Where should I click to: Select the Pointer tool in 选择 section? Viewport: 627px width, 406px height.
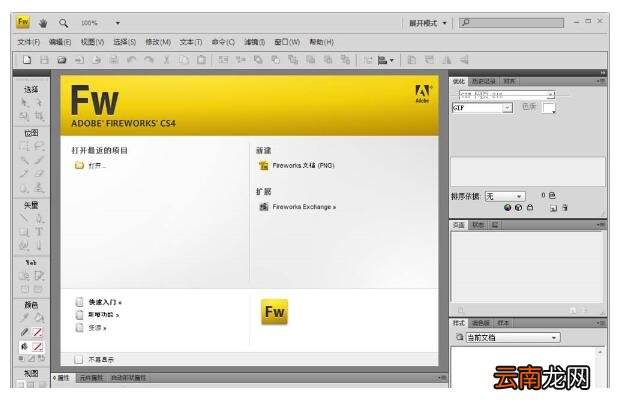[25, 103]
